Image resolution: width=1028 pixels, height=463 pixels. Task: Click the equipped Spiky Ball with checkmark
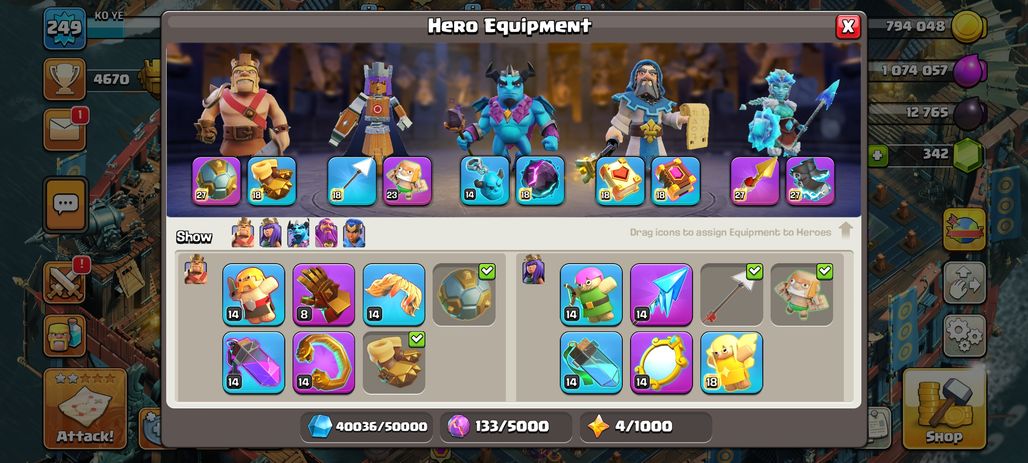pos(464,294)
